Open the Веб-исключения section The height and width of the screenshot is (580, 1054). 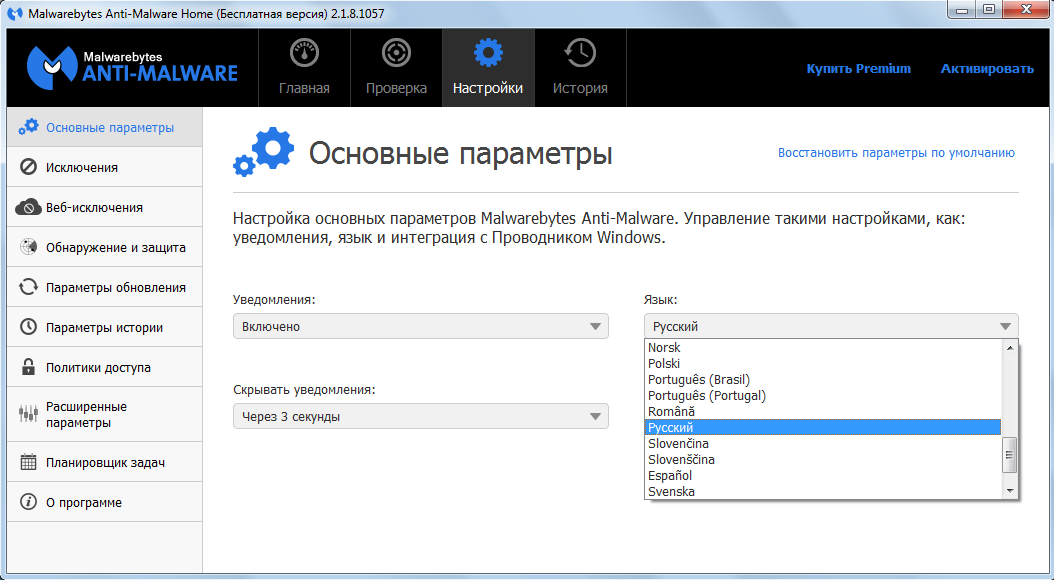(104, 208)
